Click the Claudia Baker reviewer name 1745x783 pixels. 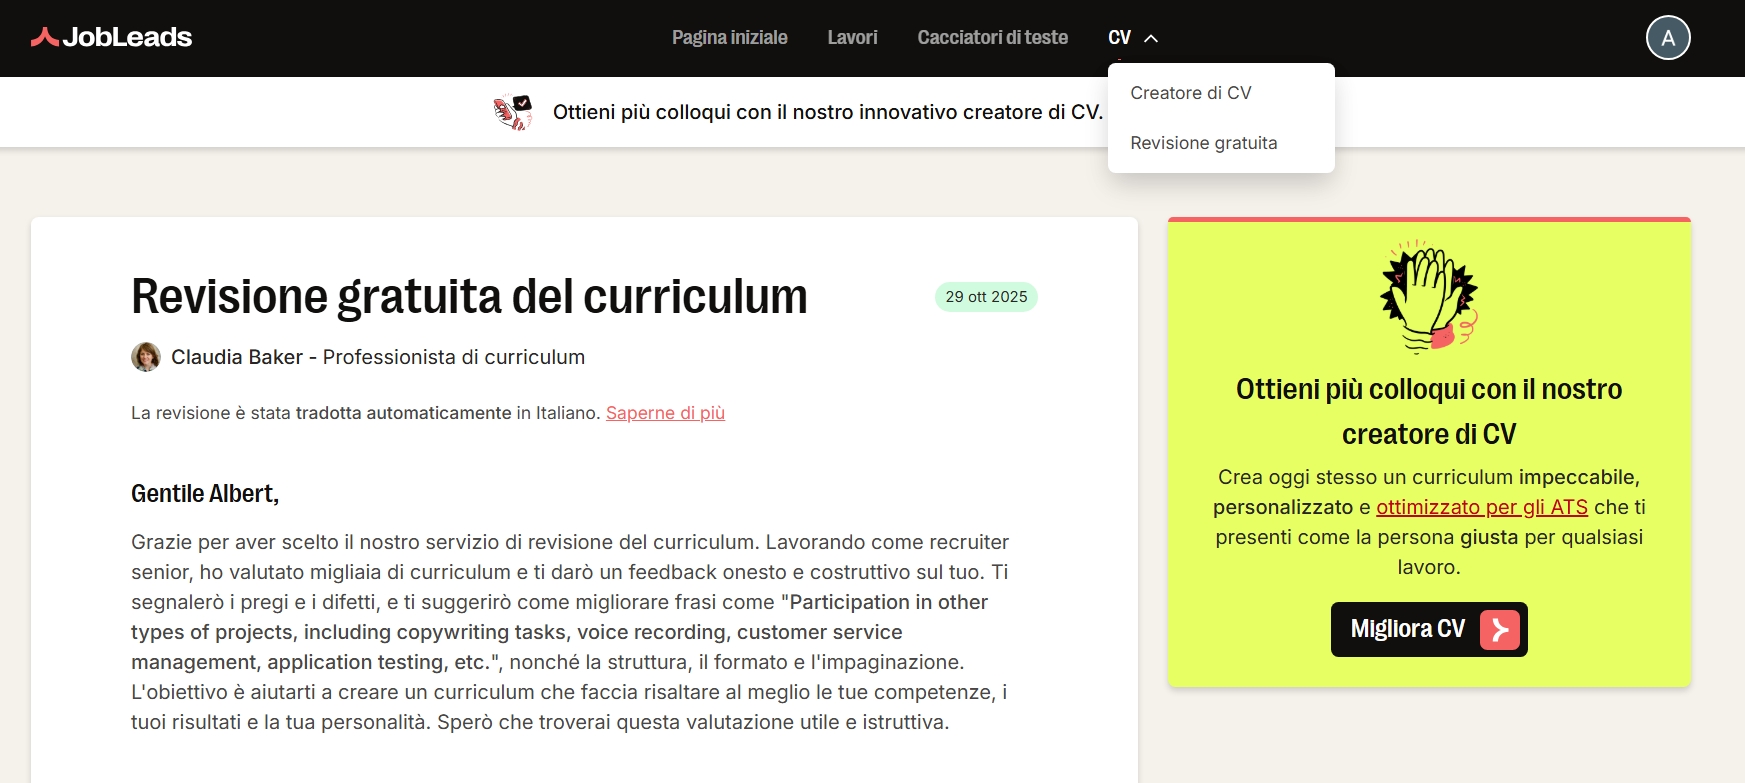point(237,357)
